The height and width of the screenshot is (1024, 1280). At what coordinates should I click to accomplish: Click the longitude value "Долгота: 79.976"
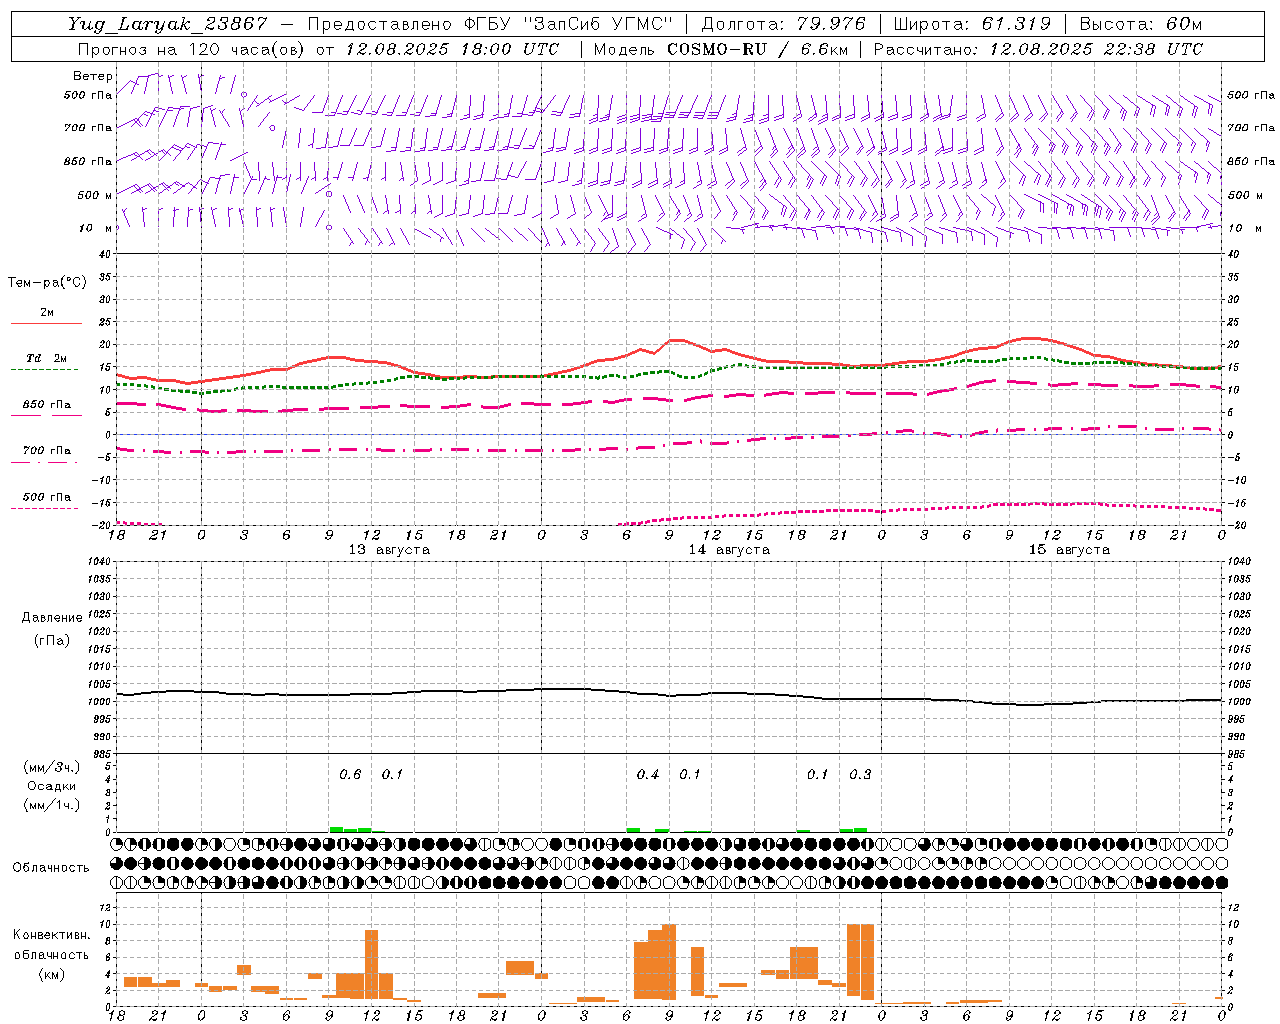[784, 24]
